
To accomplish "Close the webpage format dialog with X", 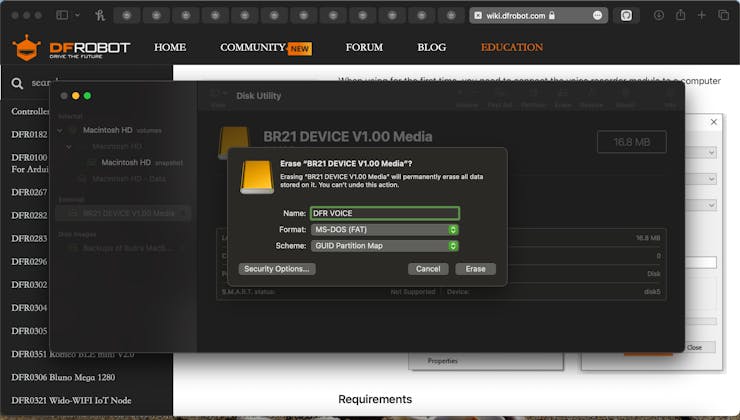I will [x=714, y=122].
